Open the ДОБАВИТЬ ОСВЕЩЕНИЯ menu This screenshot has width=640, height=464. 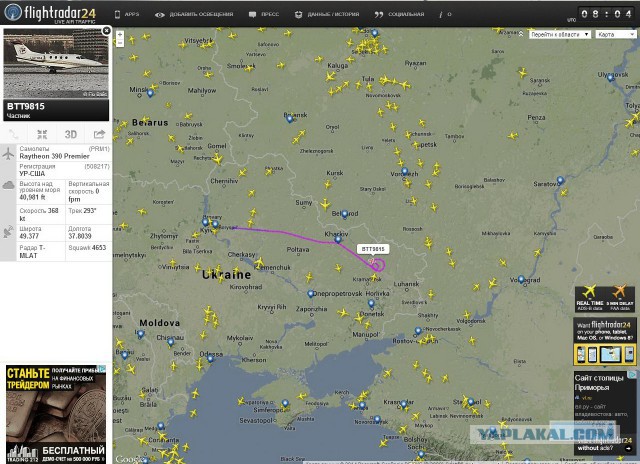[194, 14]
